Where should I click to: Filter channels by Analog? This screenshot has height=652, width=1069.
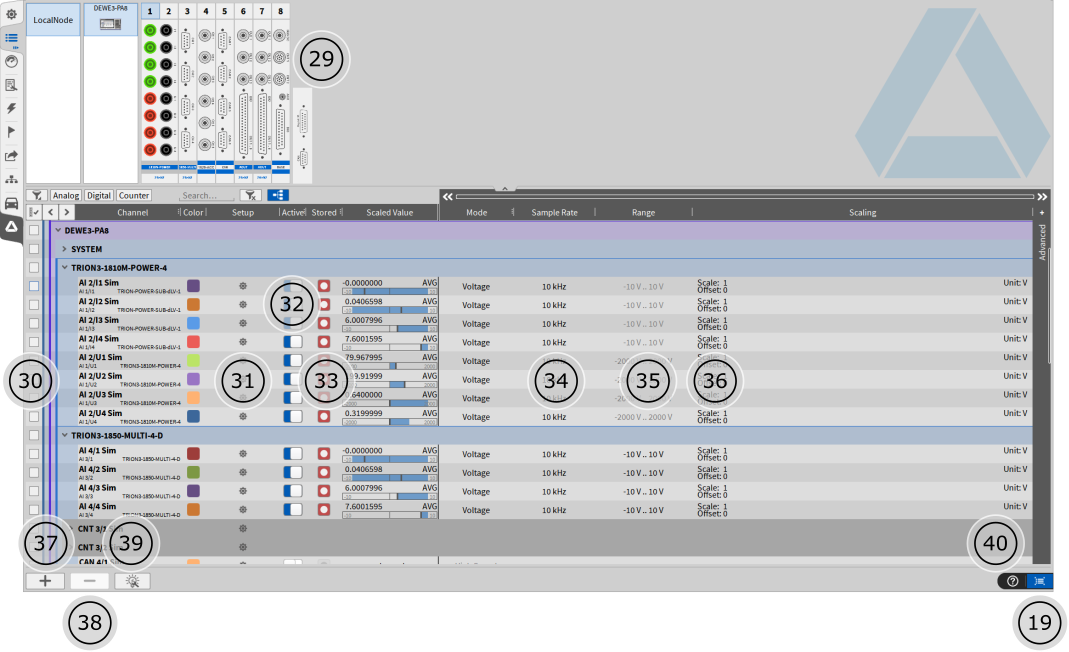[65, 195]
